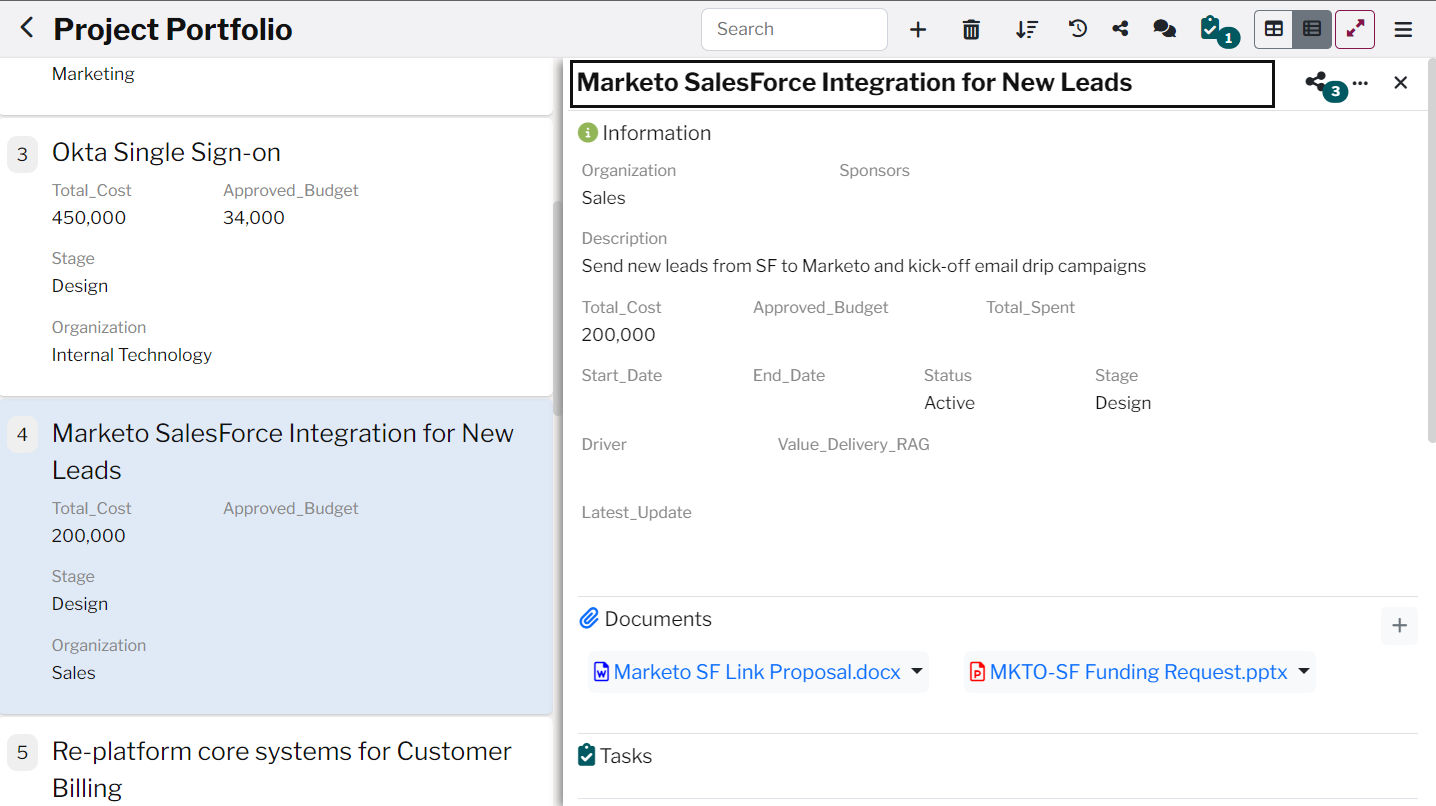This screenshot has width=1436, height=806.
Task: Expand the dropdown for MKTO-SF Funding Request.pptx
Action: coord(1303,671)
